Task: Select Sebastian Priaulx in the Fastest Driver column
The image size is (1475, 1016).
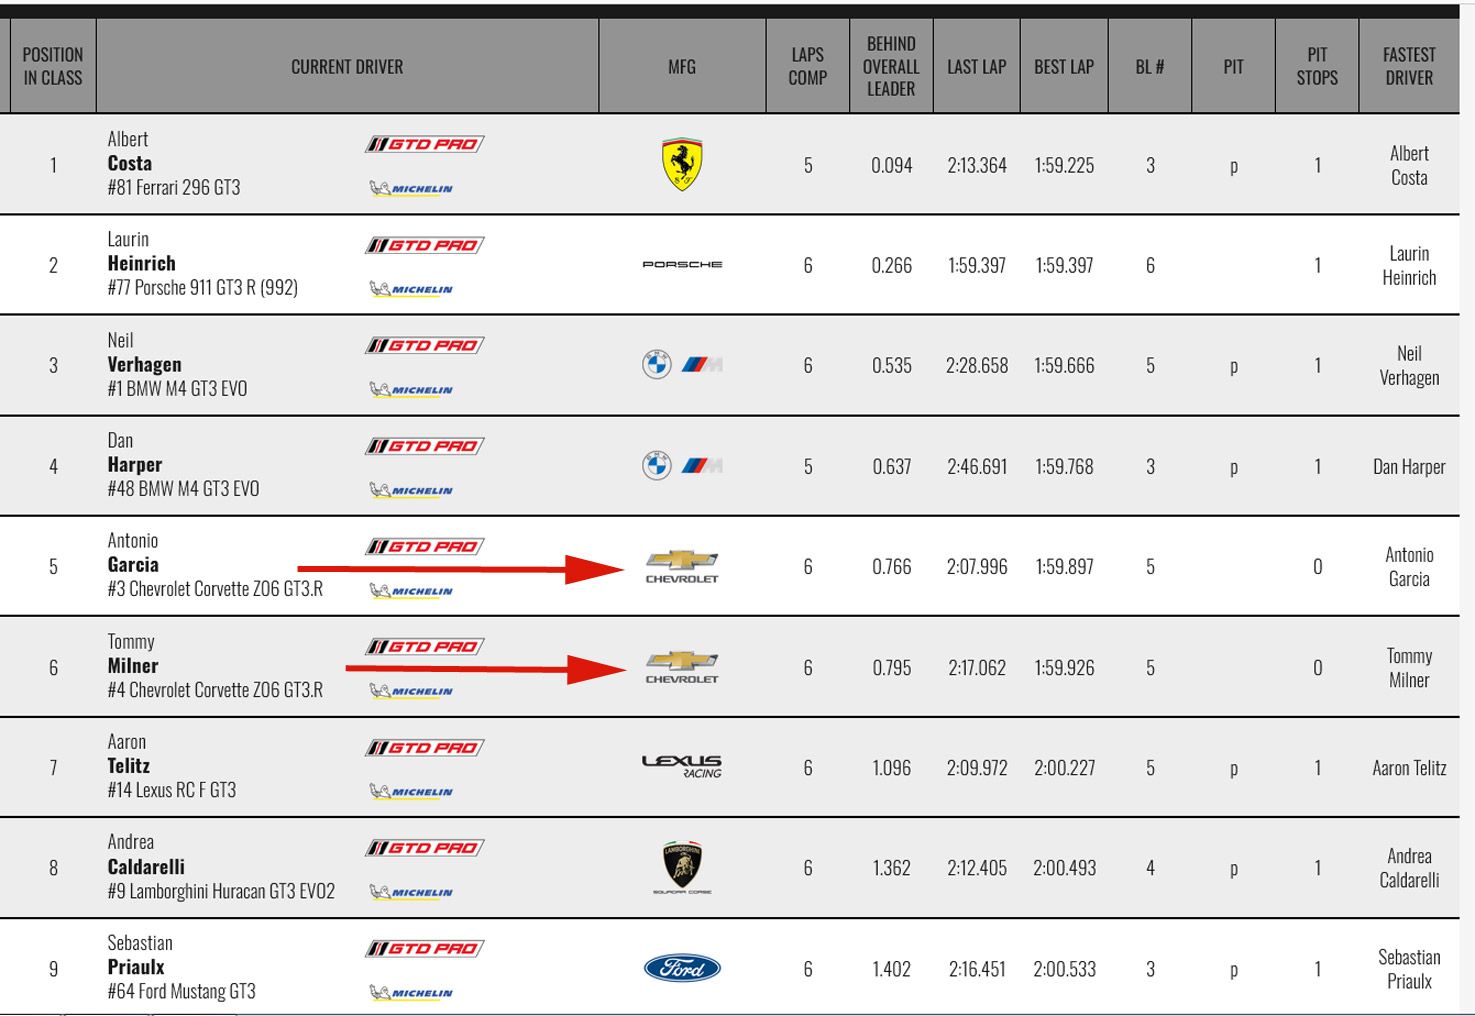Action: click(x=1409, y=969)
